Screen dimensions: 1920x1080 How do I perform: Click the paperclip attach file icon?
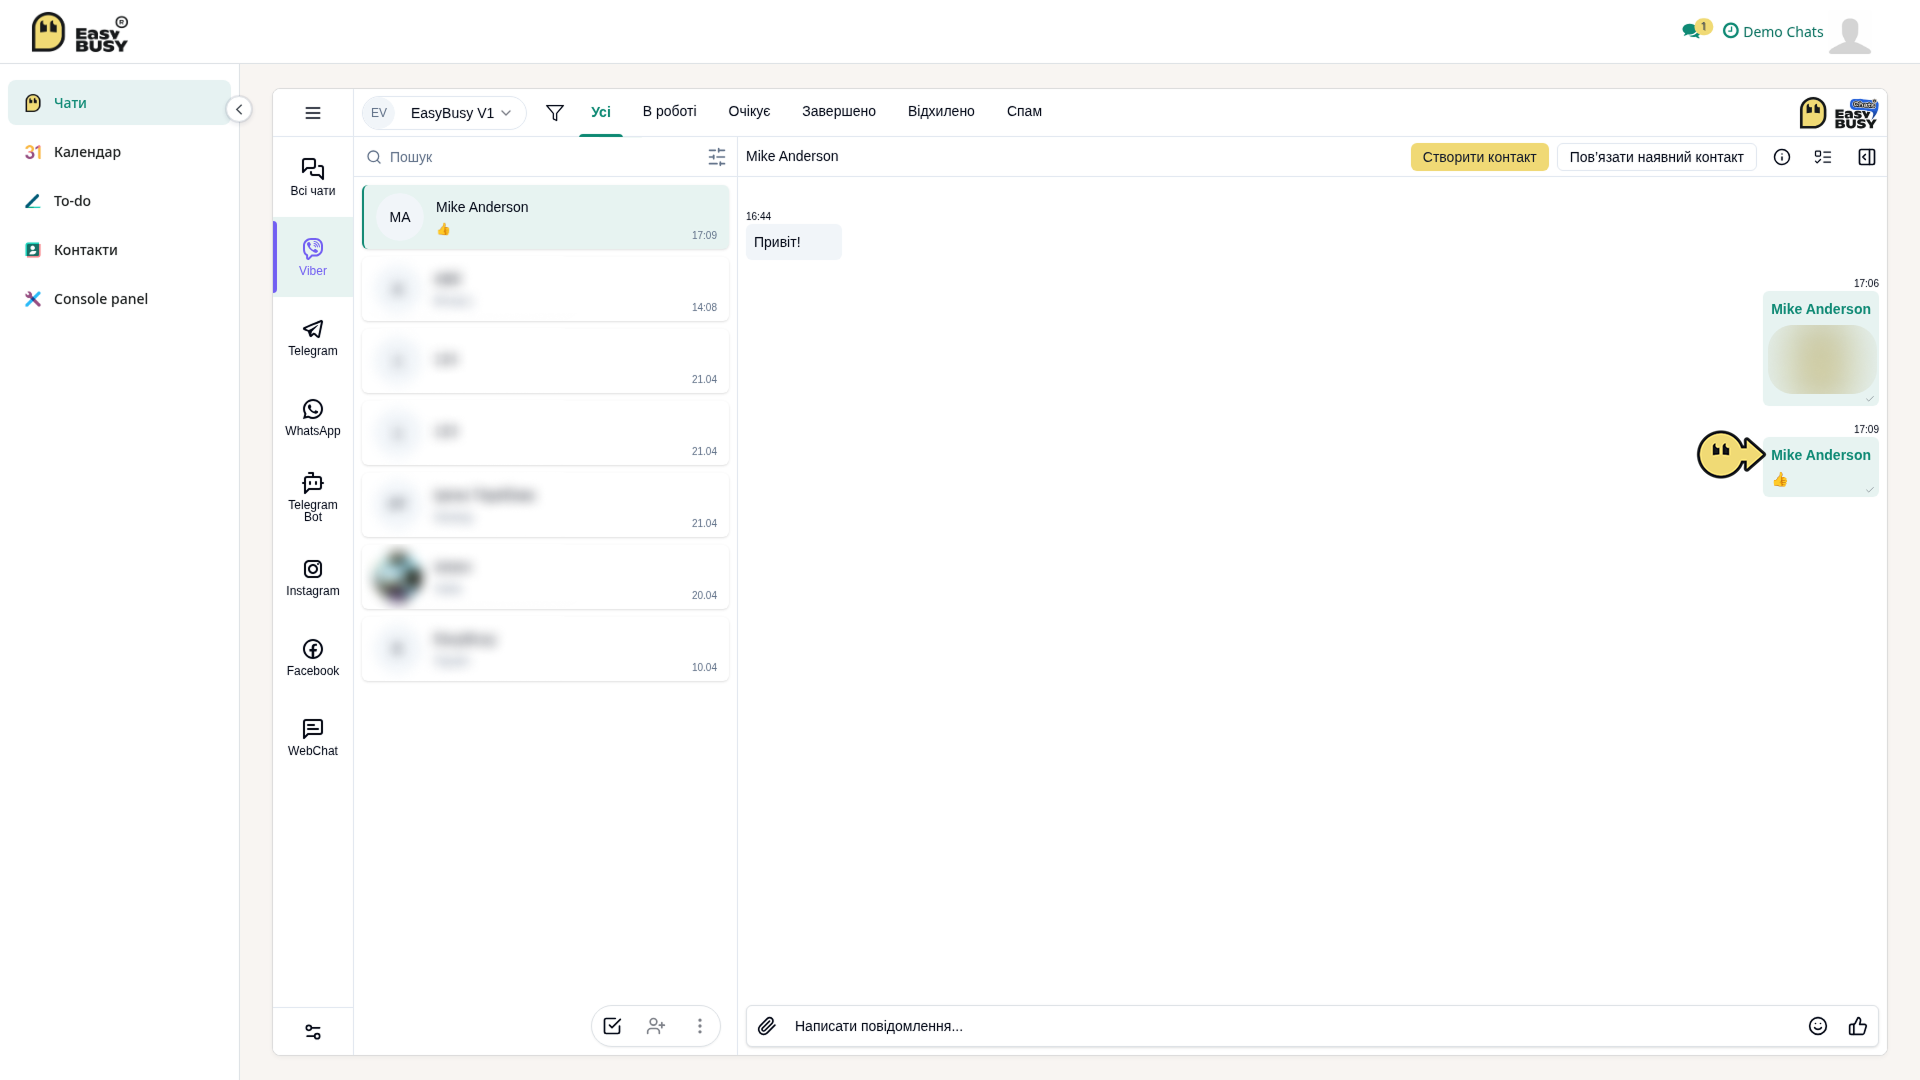767,1026
